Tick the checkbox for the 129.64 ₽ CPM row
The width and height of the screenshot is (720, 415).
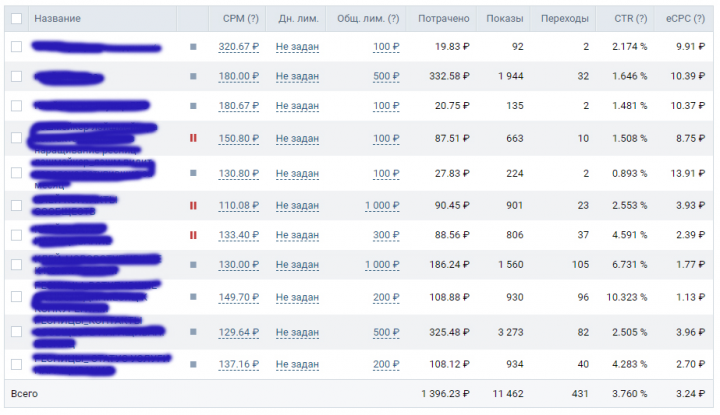tap(17, 332)
